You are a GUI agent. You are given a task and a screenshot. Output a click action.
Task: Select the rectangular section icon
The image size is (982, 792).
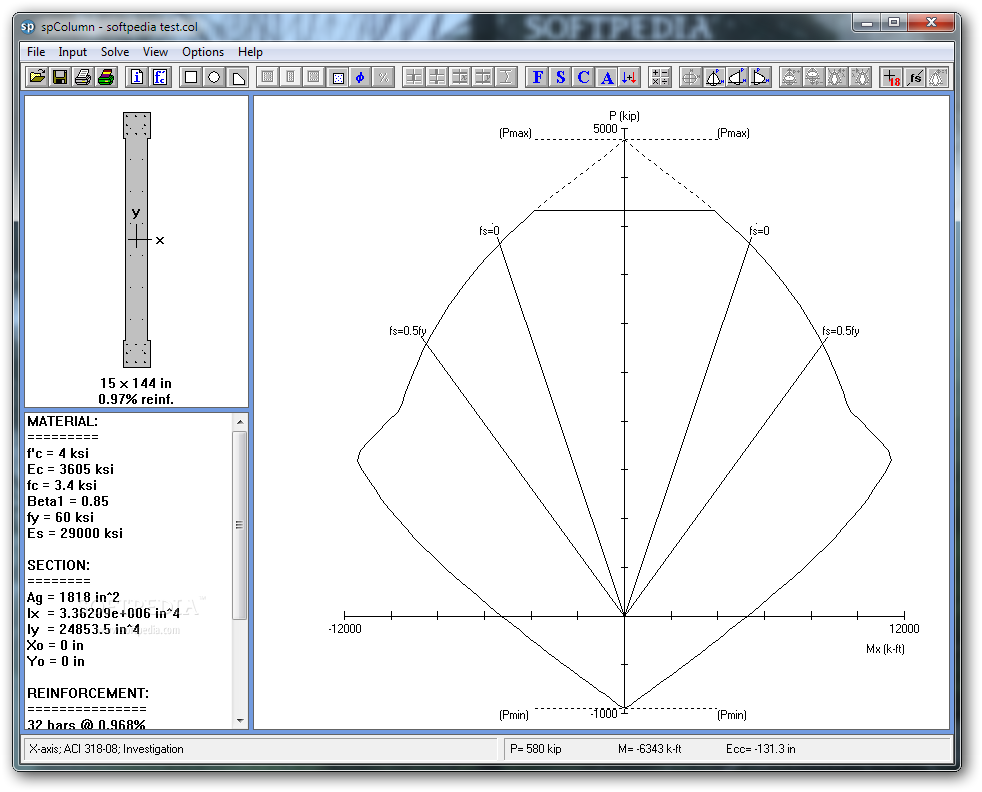tap(191, 77)
